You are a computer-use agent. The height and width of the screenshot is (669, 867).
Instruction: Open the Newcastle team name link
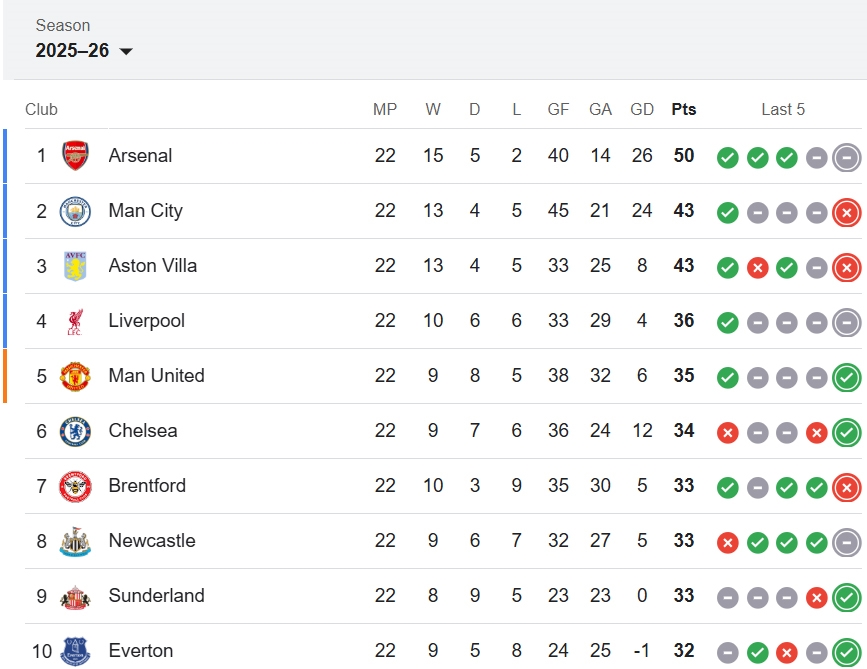(152, 541)
